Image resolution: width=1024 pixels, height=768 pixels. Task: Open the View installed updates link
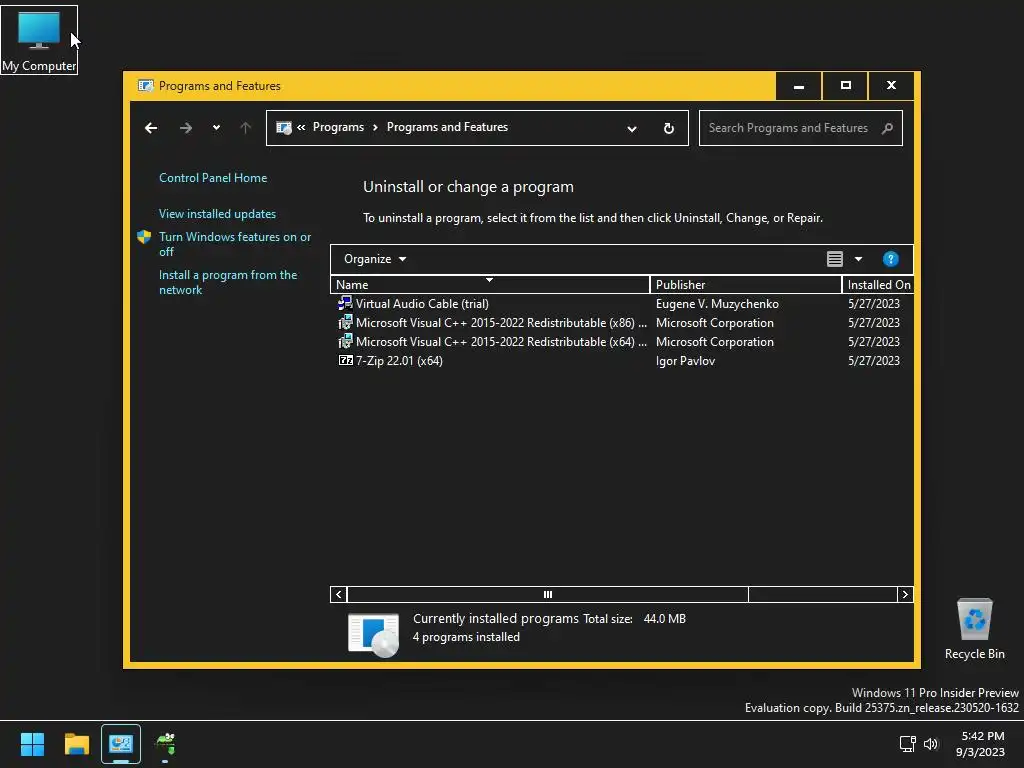tap(217, 214)
